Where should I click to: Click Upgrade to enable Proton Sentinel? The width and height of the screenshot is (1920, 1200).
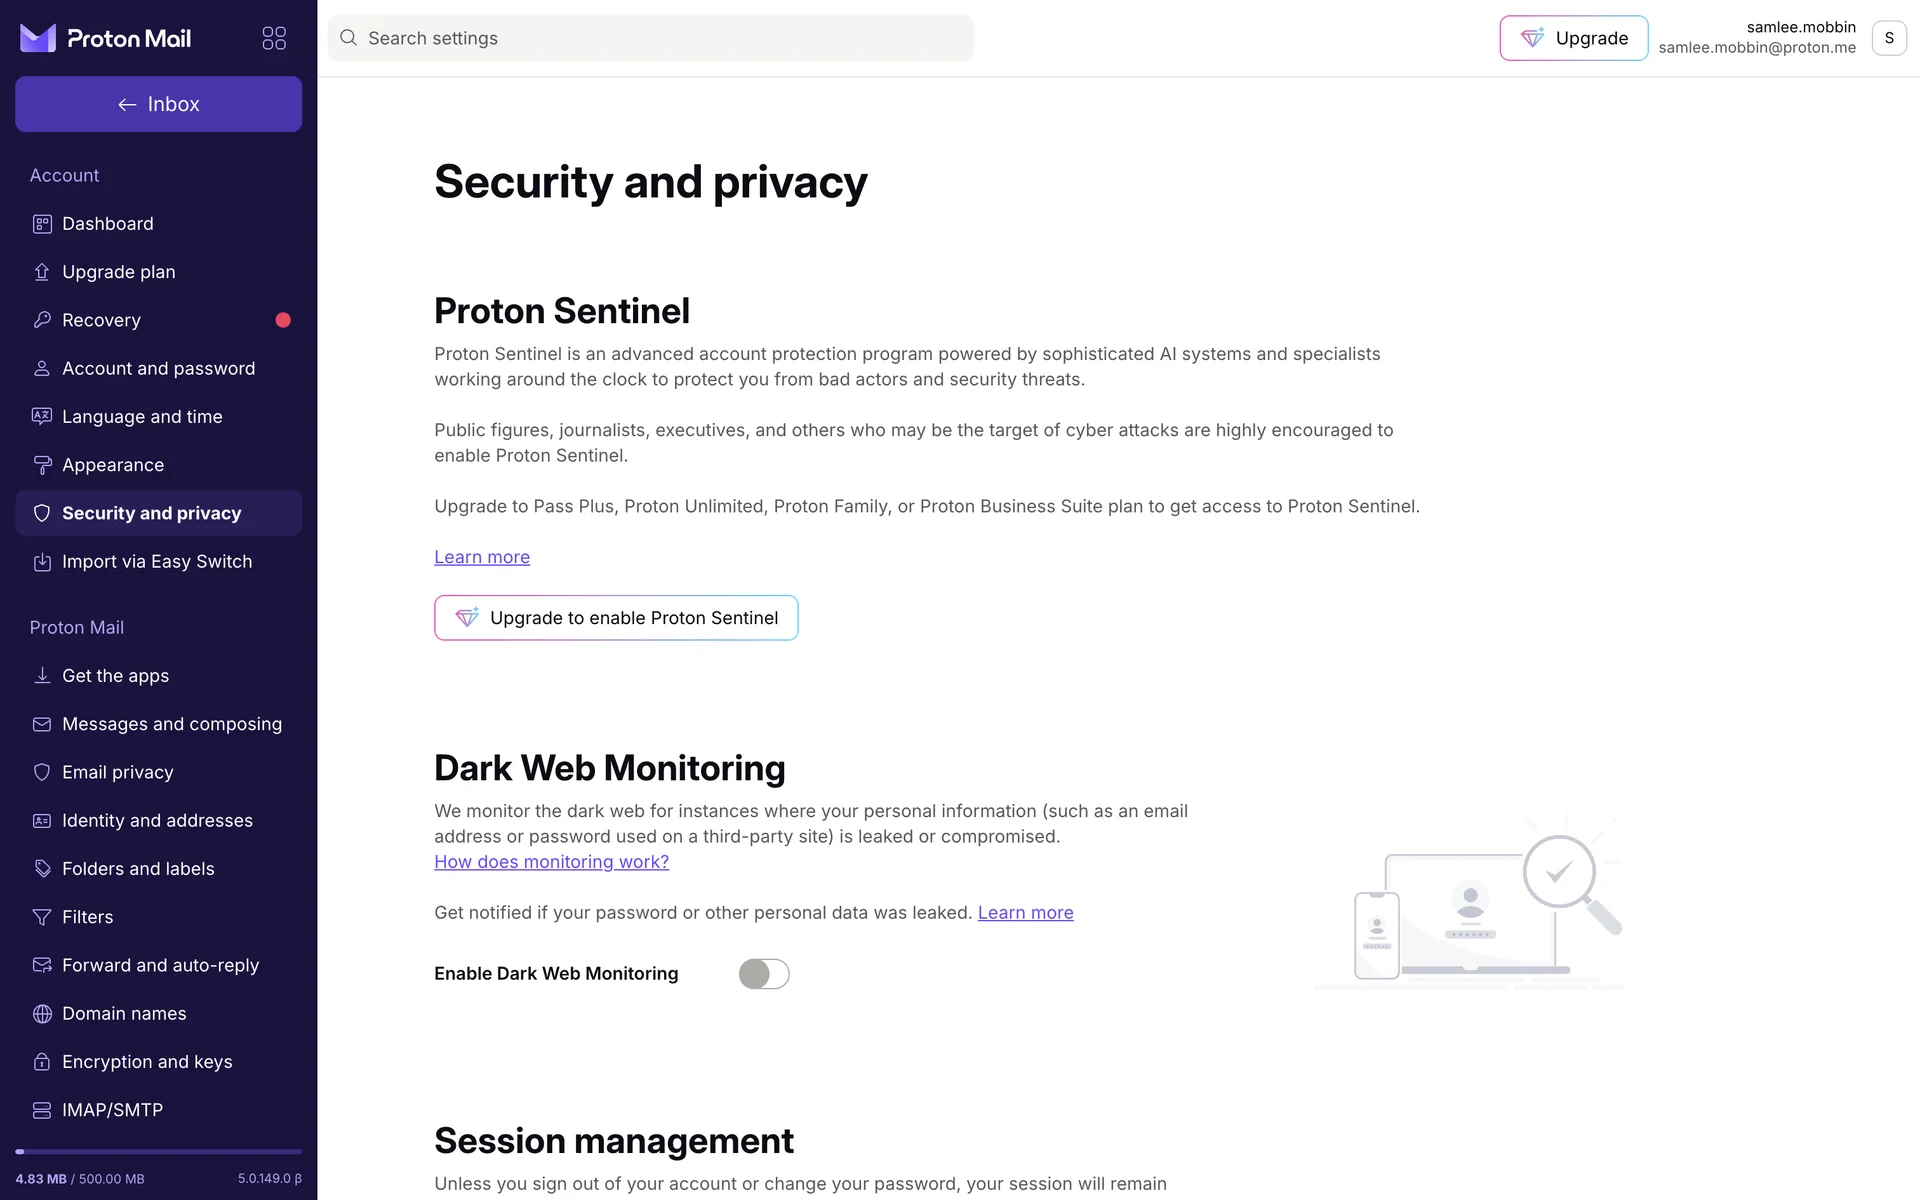[x=616, y=618]
